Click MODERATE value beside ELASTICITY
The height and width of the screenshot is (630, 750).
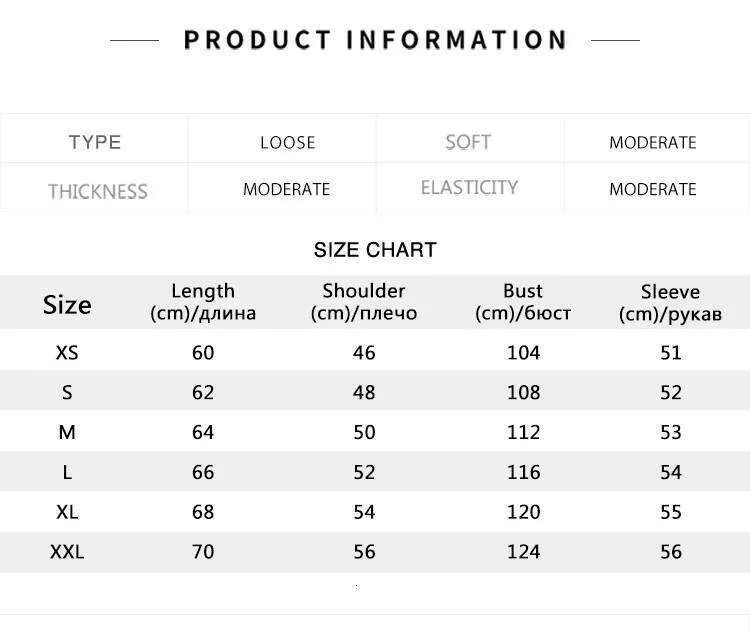[x=653, y=189]
